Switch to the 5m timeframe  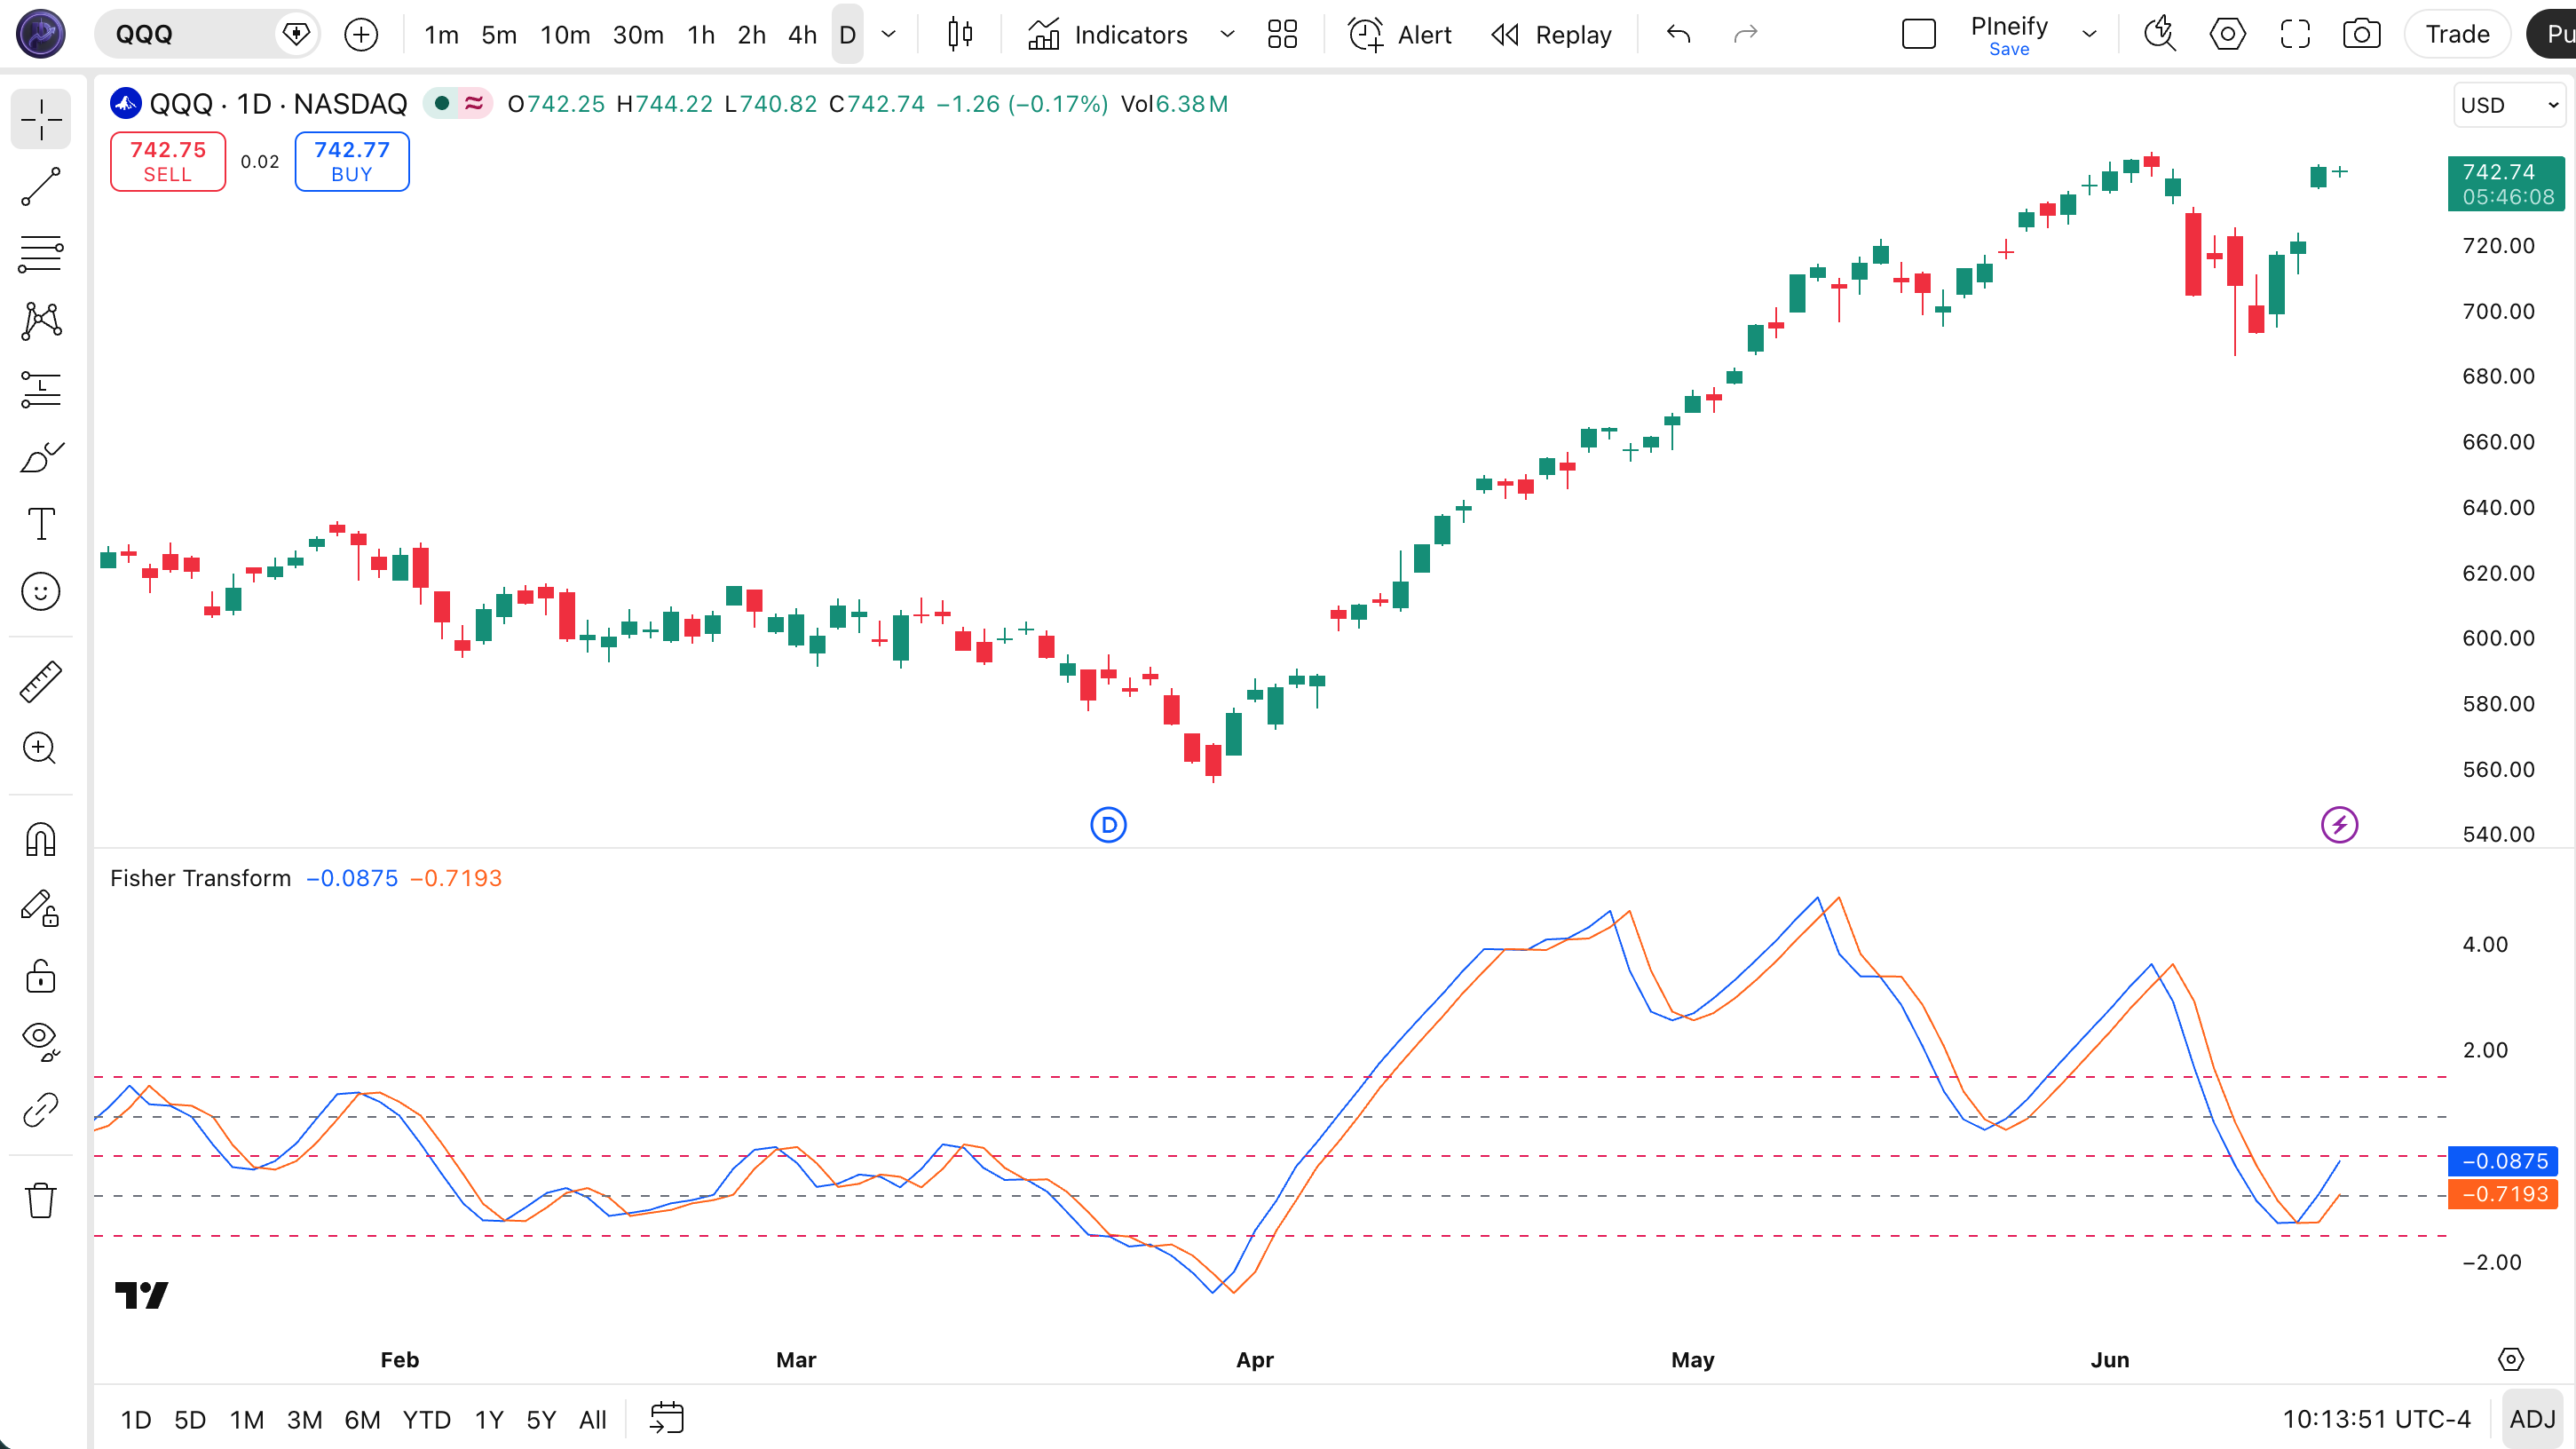click(x=499, y=35)
